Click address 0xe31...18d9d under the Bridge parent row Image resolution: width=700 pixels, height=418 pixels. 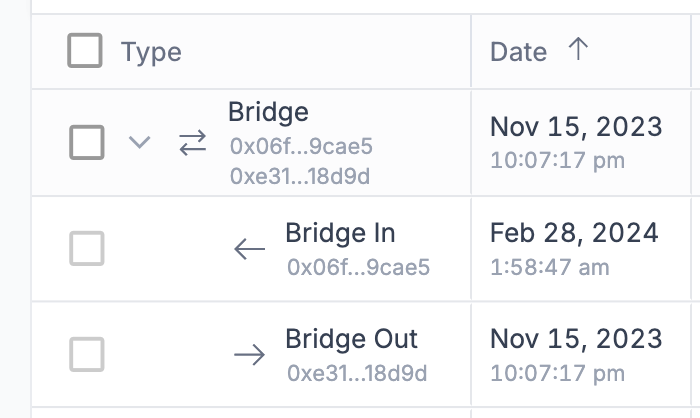301,176
